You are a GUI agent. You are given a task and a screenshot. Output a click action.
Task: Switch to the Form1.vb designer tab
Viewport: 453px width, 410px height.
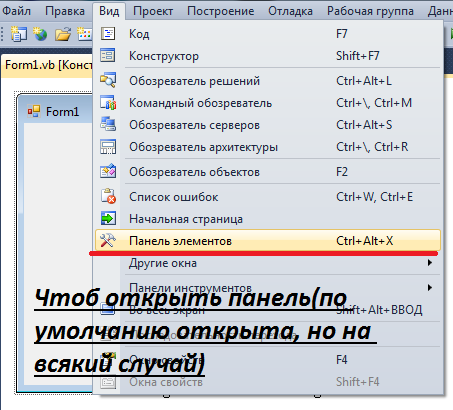pos(47,64)
